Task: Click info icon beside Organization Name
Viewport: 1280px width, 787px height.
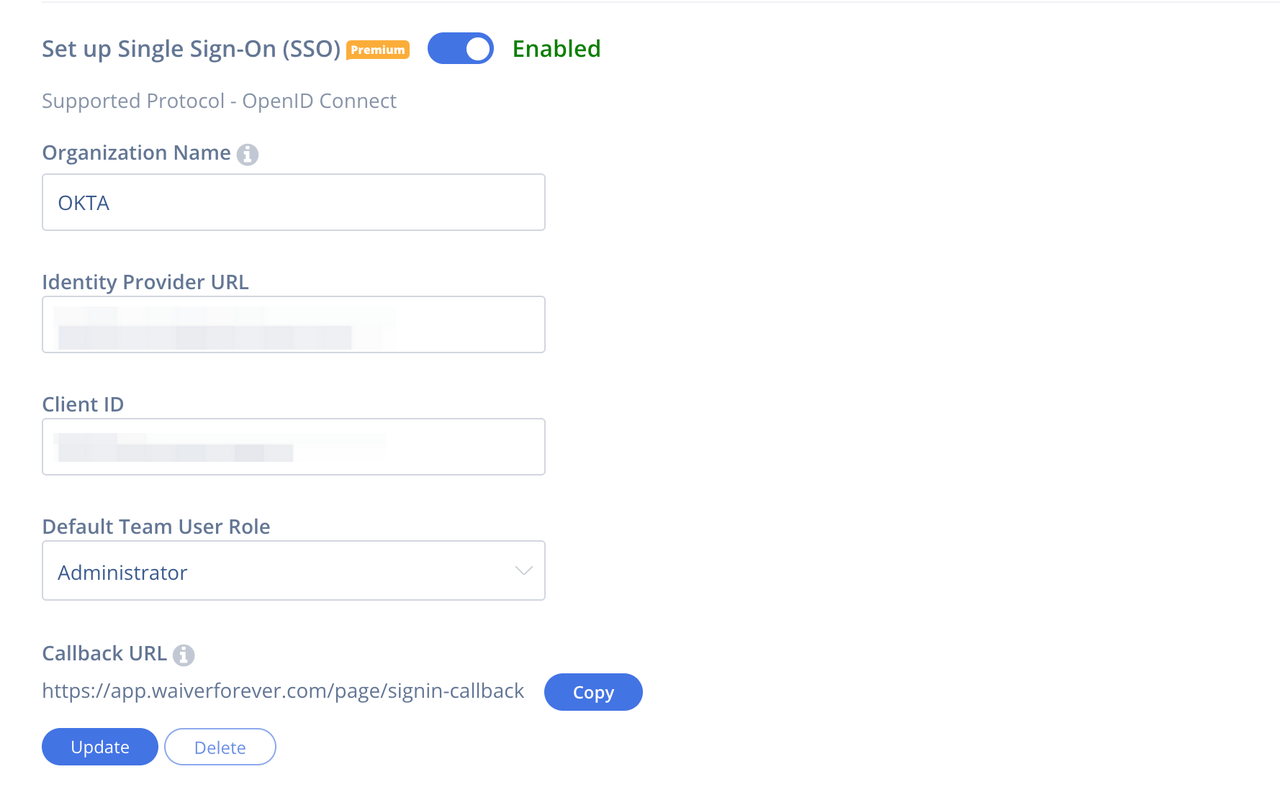Action: tap(247, 154)
